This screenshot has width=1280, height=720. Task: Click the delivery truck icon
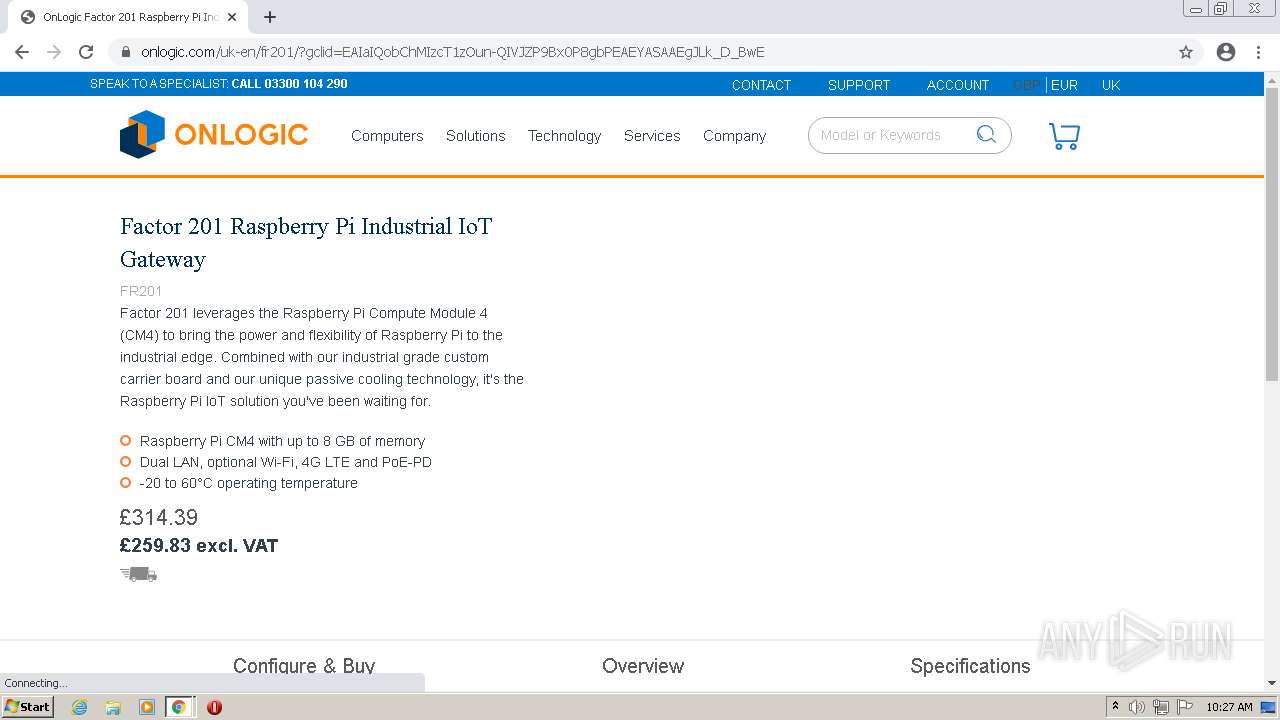[138, 574]
